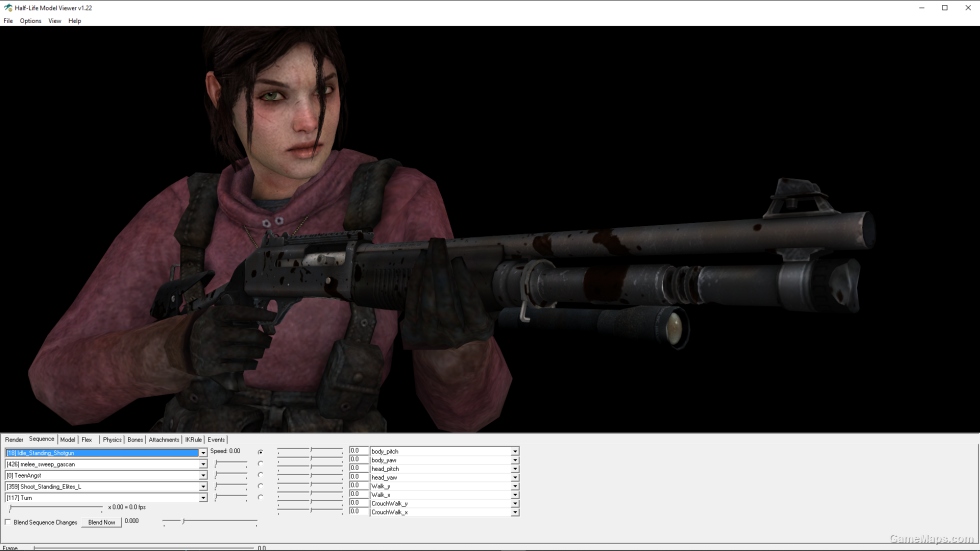980x551 pixels.
Task: Click the Walk_y value field
Action: (358, 485)
